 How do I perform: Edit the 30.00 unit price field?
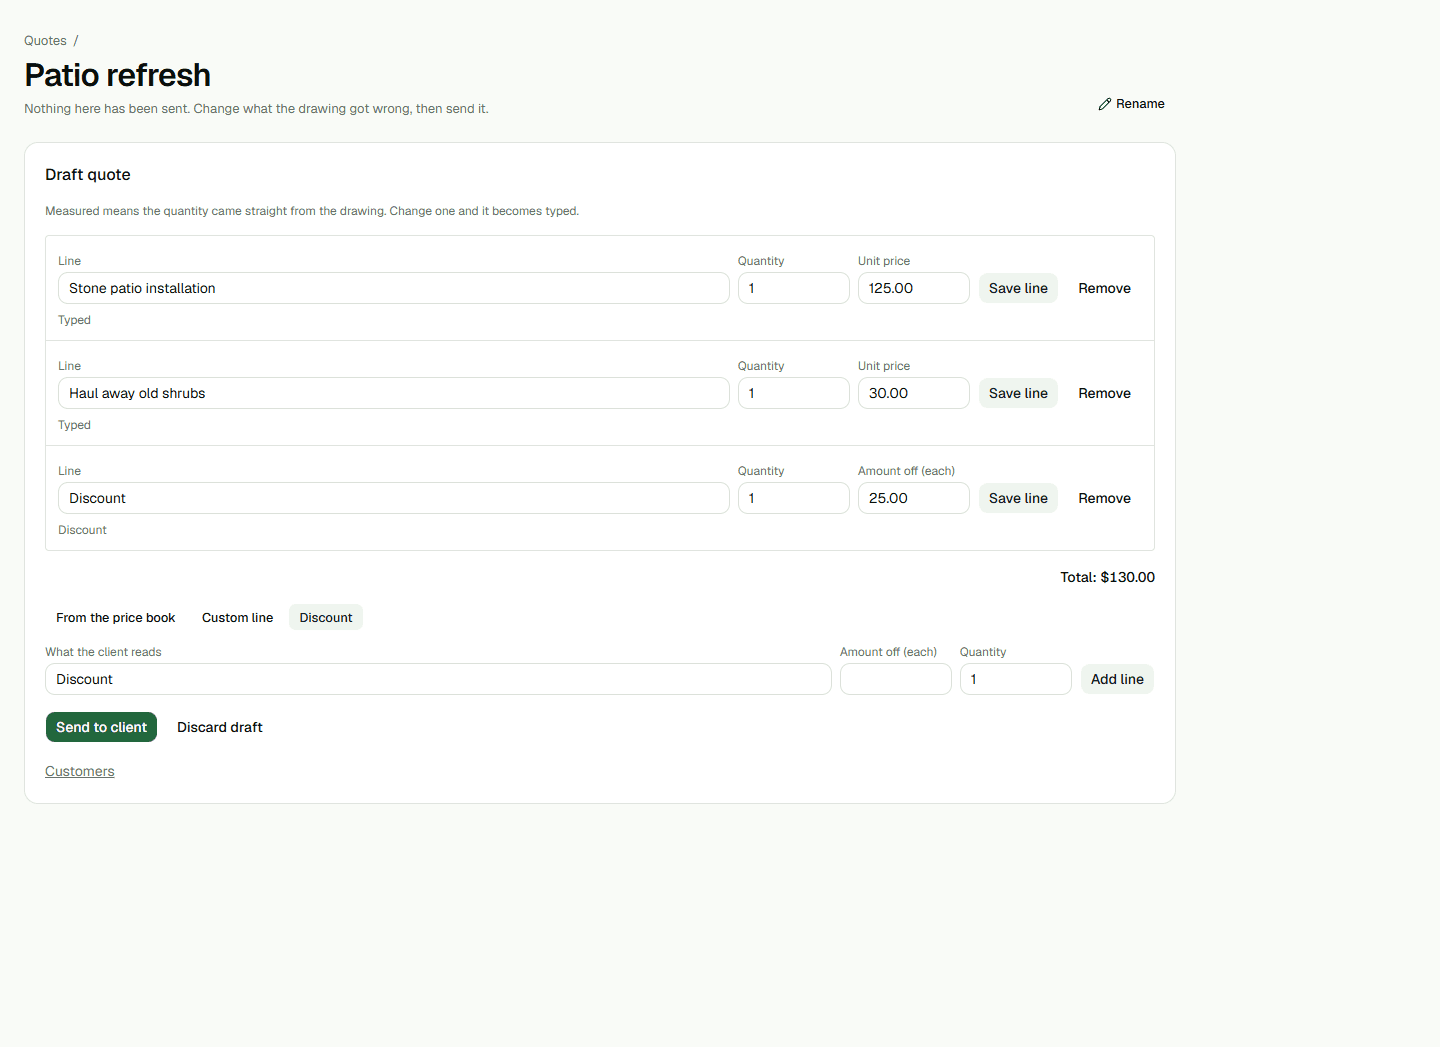click(x=914, y=393)
